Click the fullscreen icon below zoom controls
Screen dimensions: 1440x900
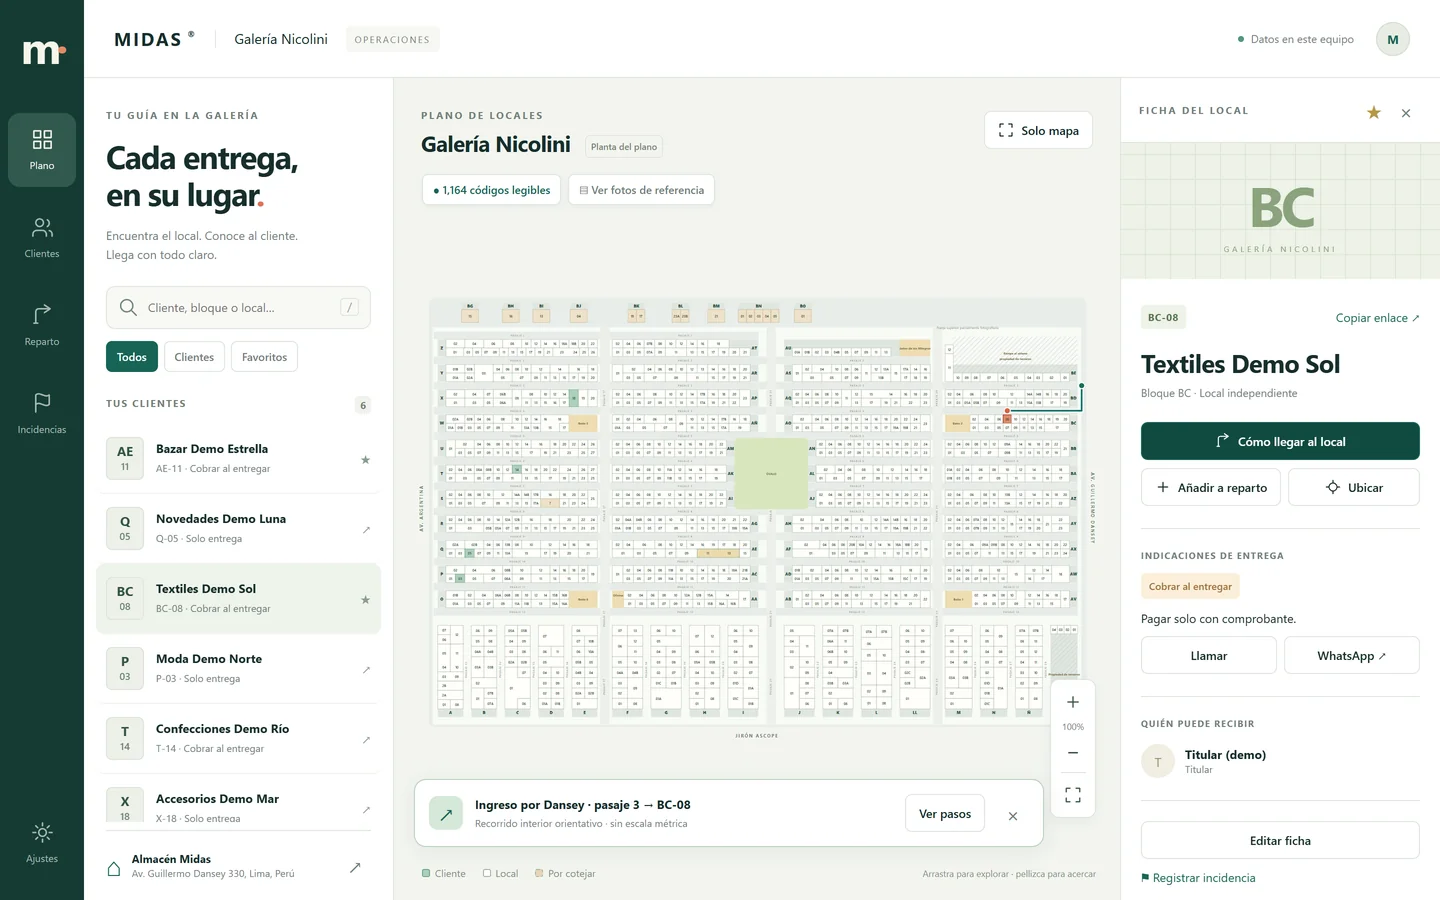click(1073, 795)
